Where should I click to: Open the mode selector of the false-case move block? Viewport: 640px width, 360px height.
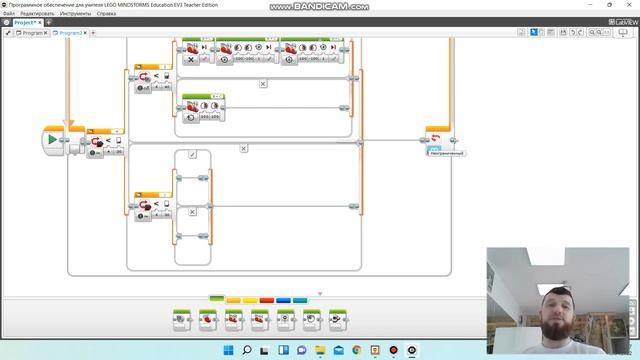click(x=191, y=118)
